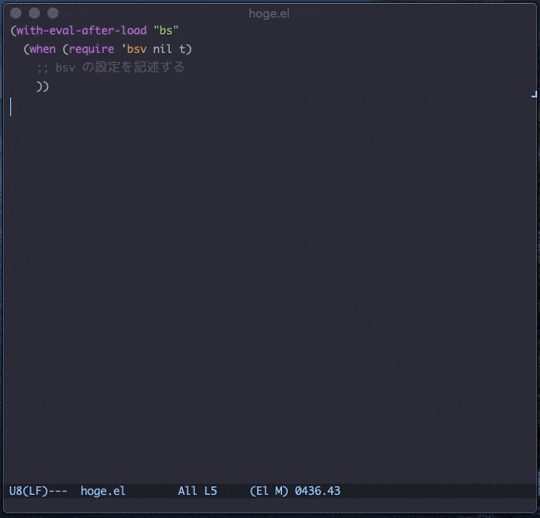
Task: Click the hoge.el buffer name in mode line
Action: coord(103,491)
